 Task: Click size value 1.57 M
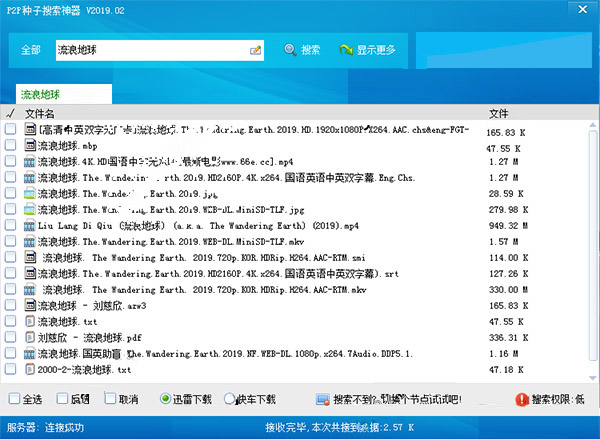[x=504, y=242]
